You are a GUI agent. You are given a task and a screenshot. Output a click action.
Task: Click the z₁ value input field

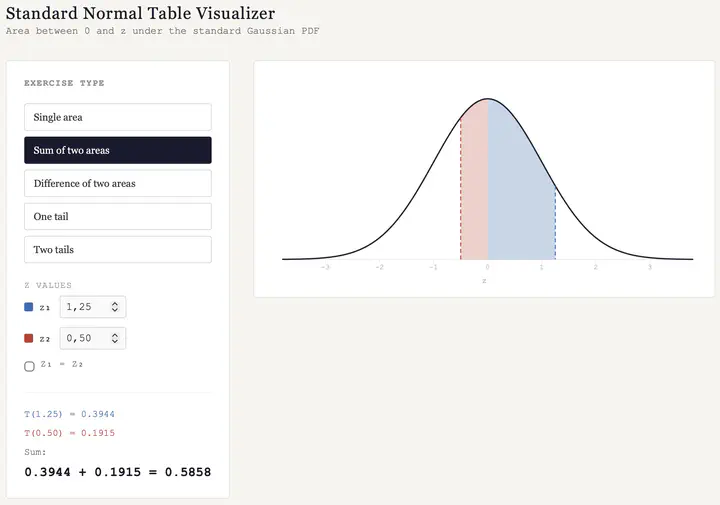coord(84,307)
